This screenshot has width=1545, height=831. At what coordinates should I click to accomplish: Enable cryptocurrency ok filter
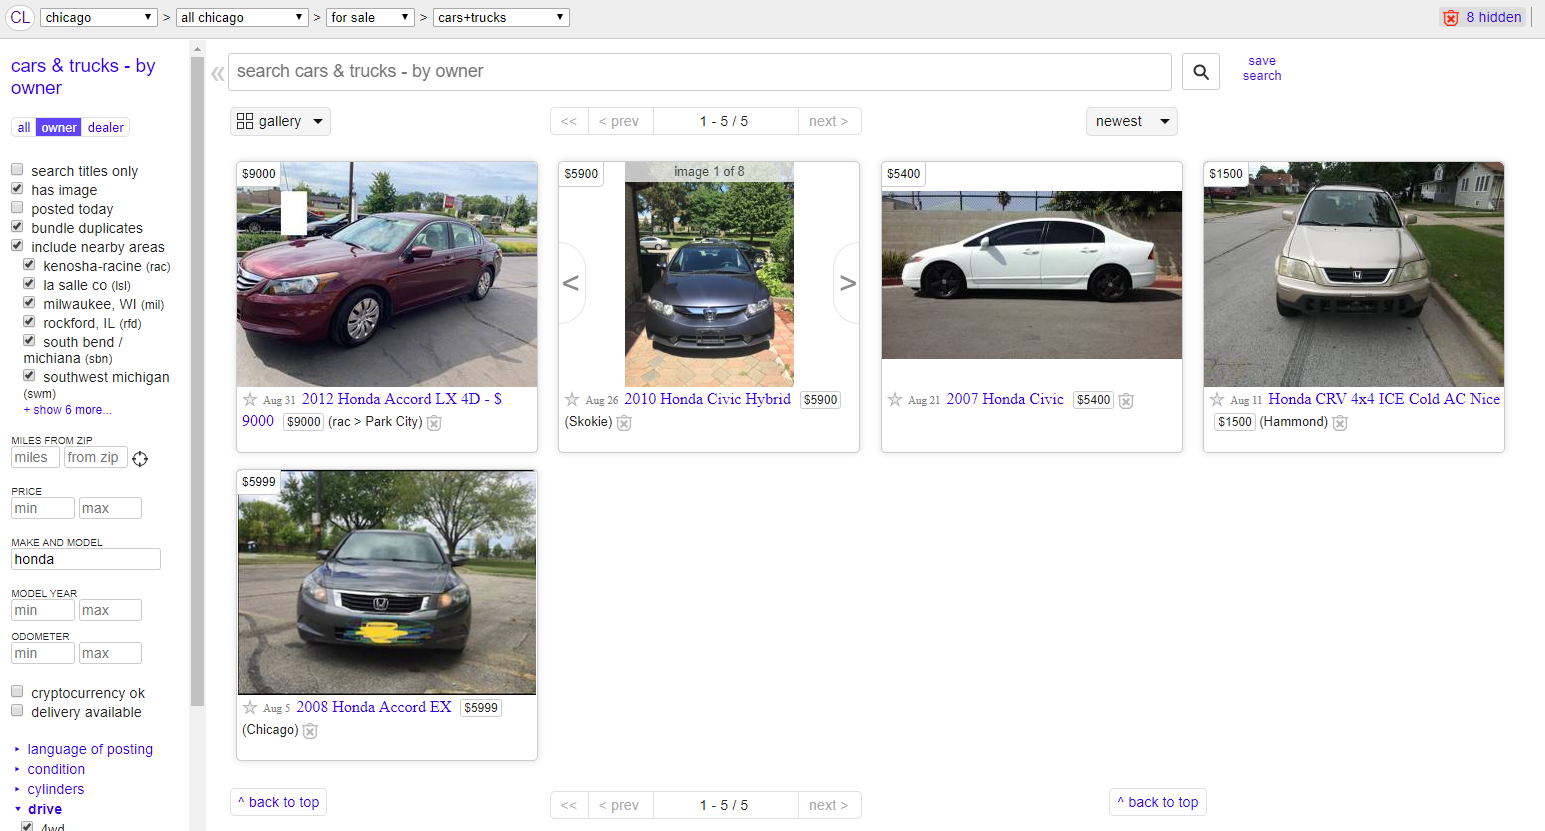coord(17,692)
